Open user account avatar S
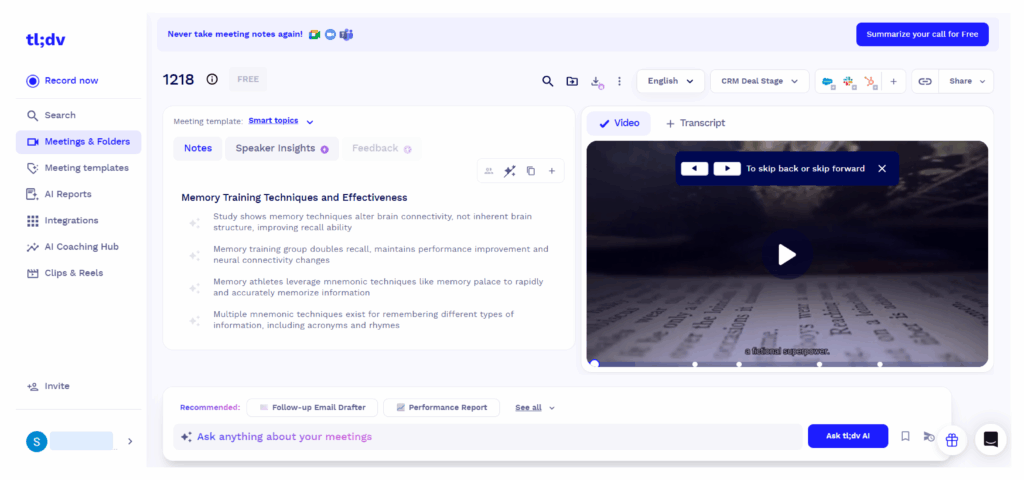This screenshot has height=480, width=1024. 36,441
